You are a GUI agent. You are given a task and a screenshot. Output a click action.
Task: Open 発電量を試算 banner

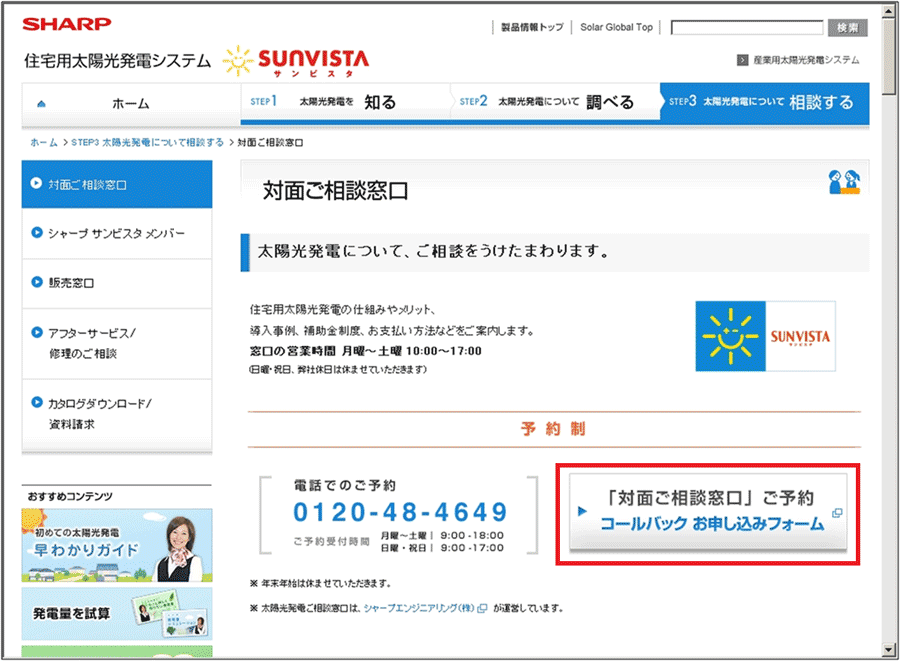117,613
